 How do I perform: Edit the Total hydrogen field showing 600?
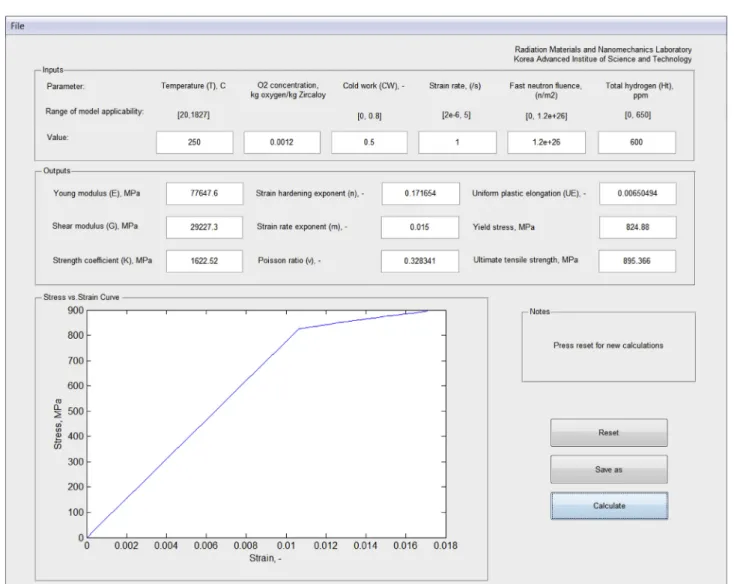(x=637, y=142)
